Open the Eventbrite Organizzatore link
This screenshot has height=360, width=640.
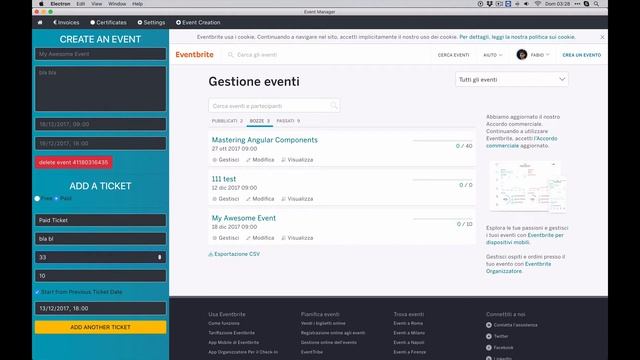click(518, 267)
